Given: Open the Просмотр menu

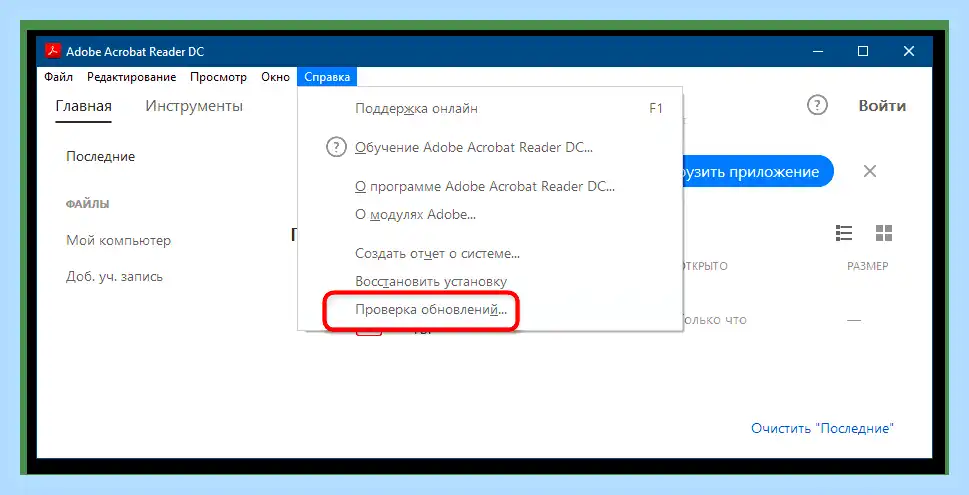Looking at the screenshot, I should coord(218,77).
